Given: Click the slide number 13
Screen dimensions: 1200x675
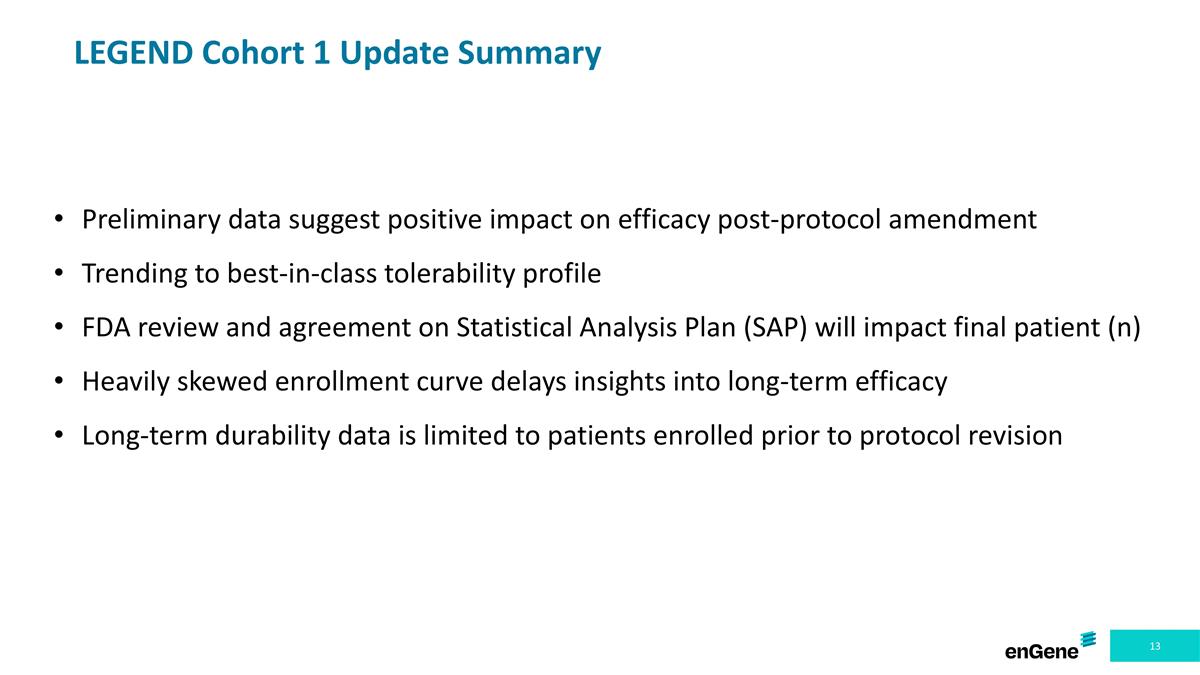Looking at the screenshot, I should click(1155, 647).
